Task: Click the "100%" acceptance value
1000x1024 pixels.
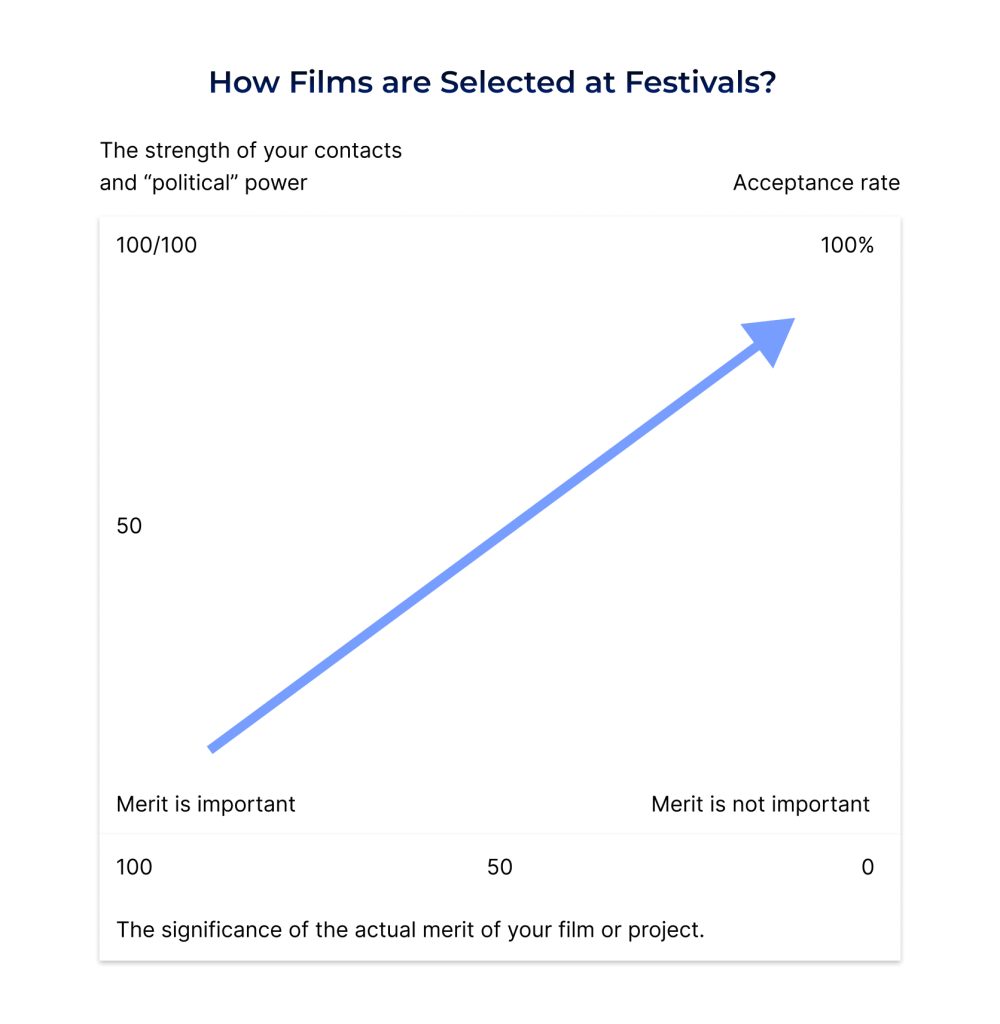Action: [x=847, y=245]
